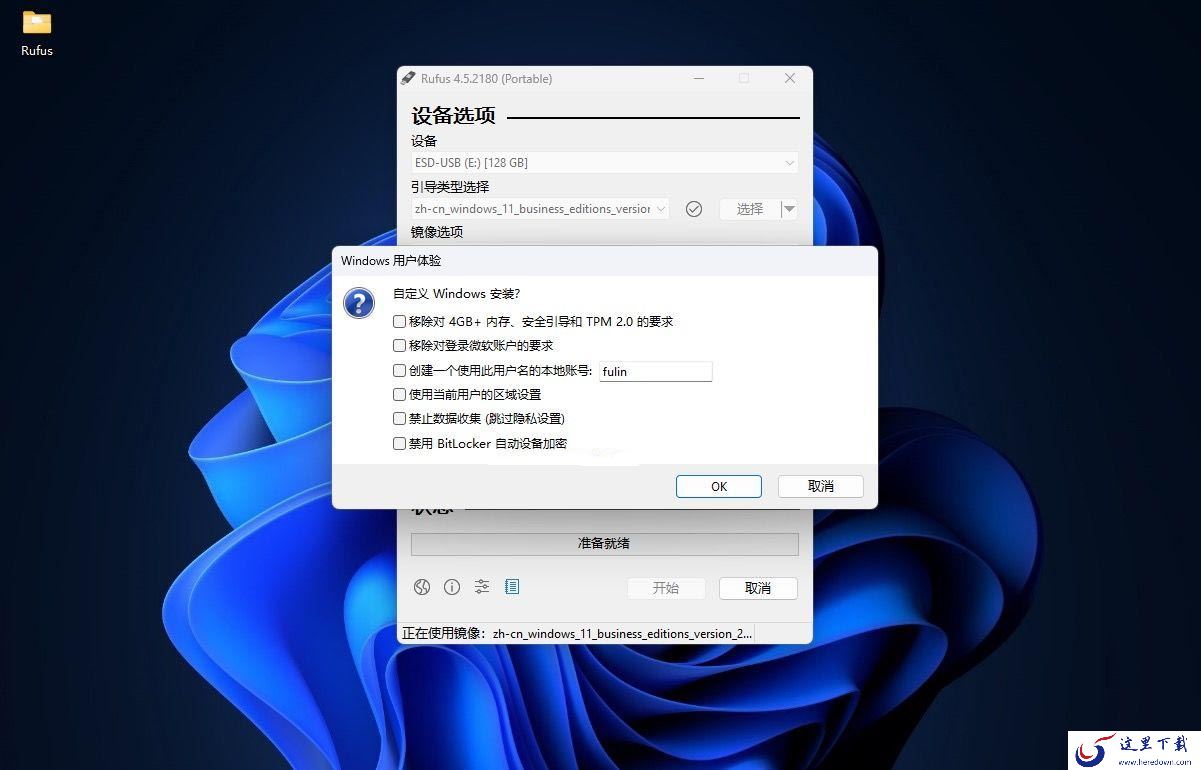
Task: Open the arrow next to 选择 button
Action: tap(789, 209)
